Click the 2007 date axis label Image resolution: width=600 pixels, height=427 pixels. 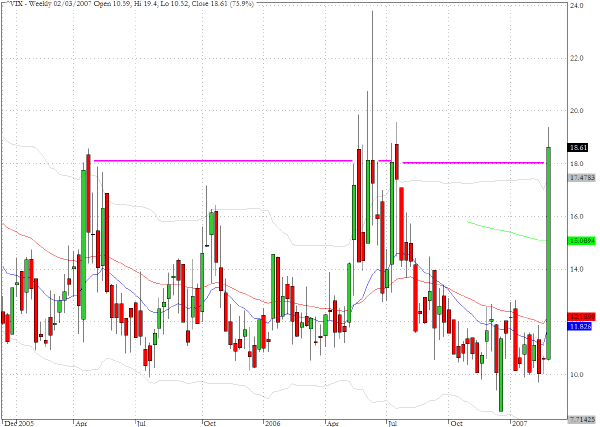click(520, 423)
